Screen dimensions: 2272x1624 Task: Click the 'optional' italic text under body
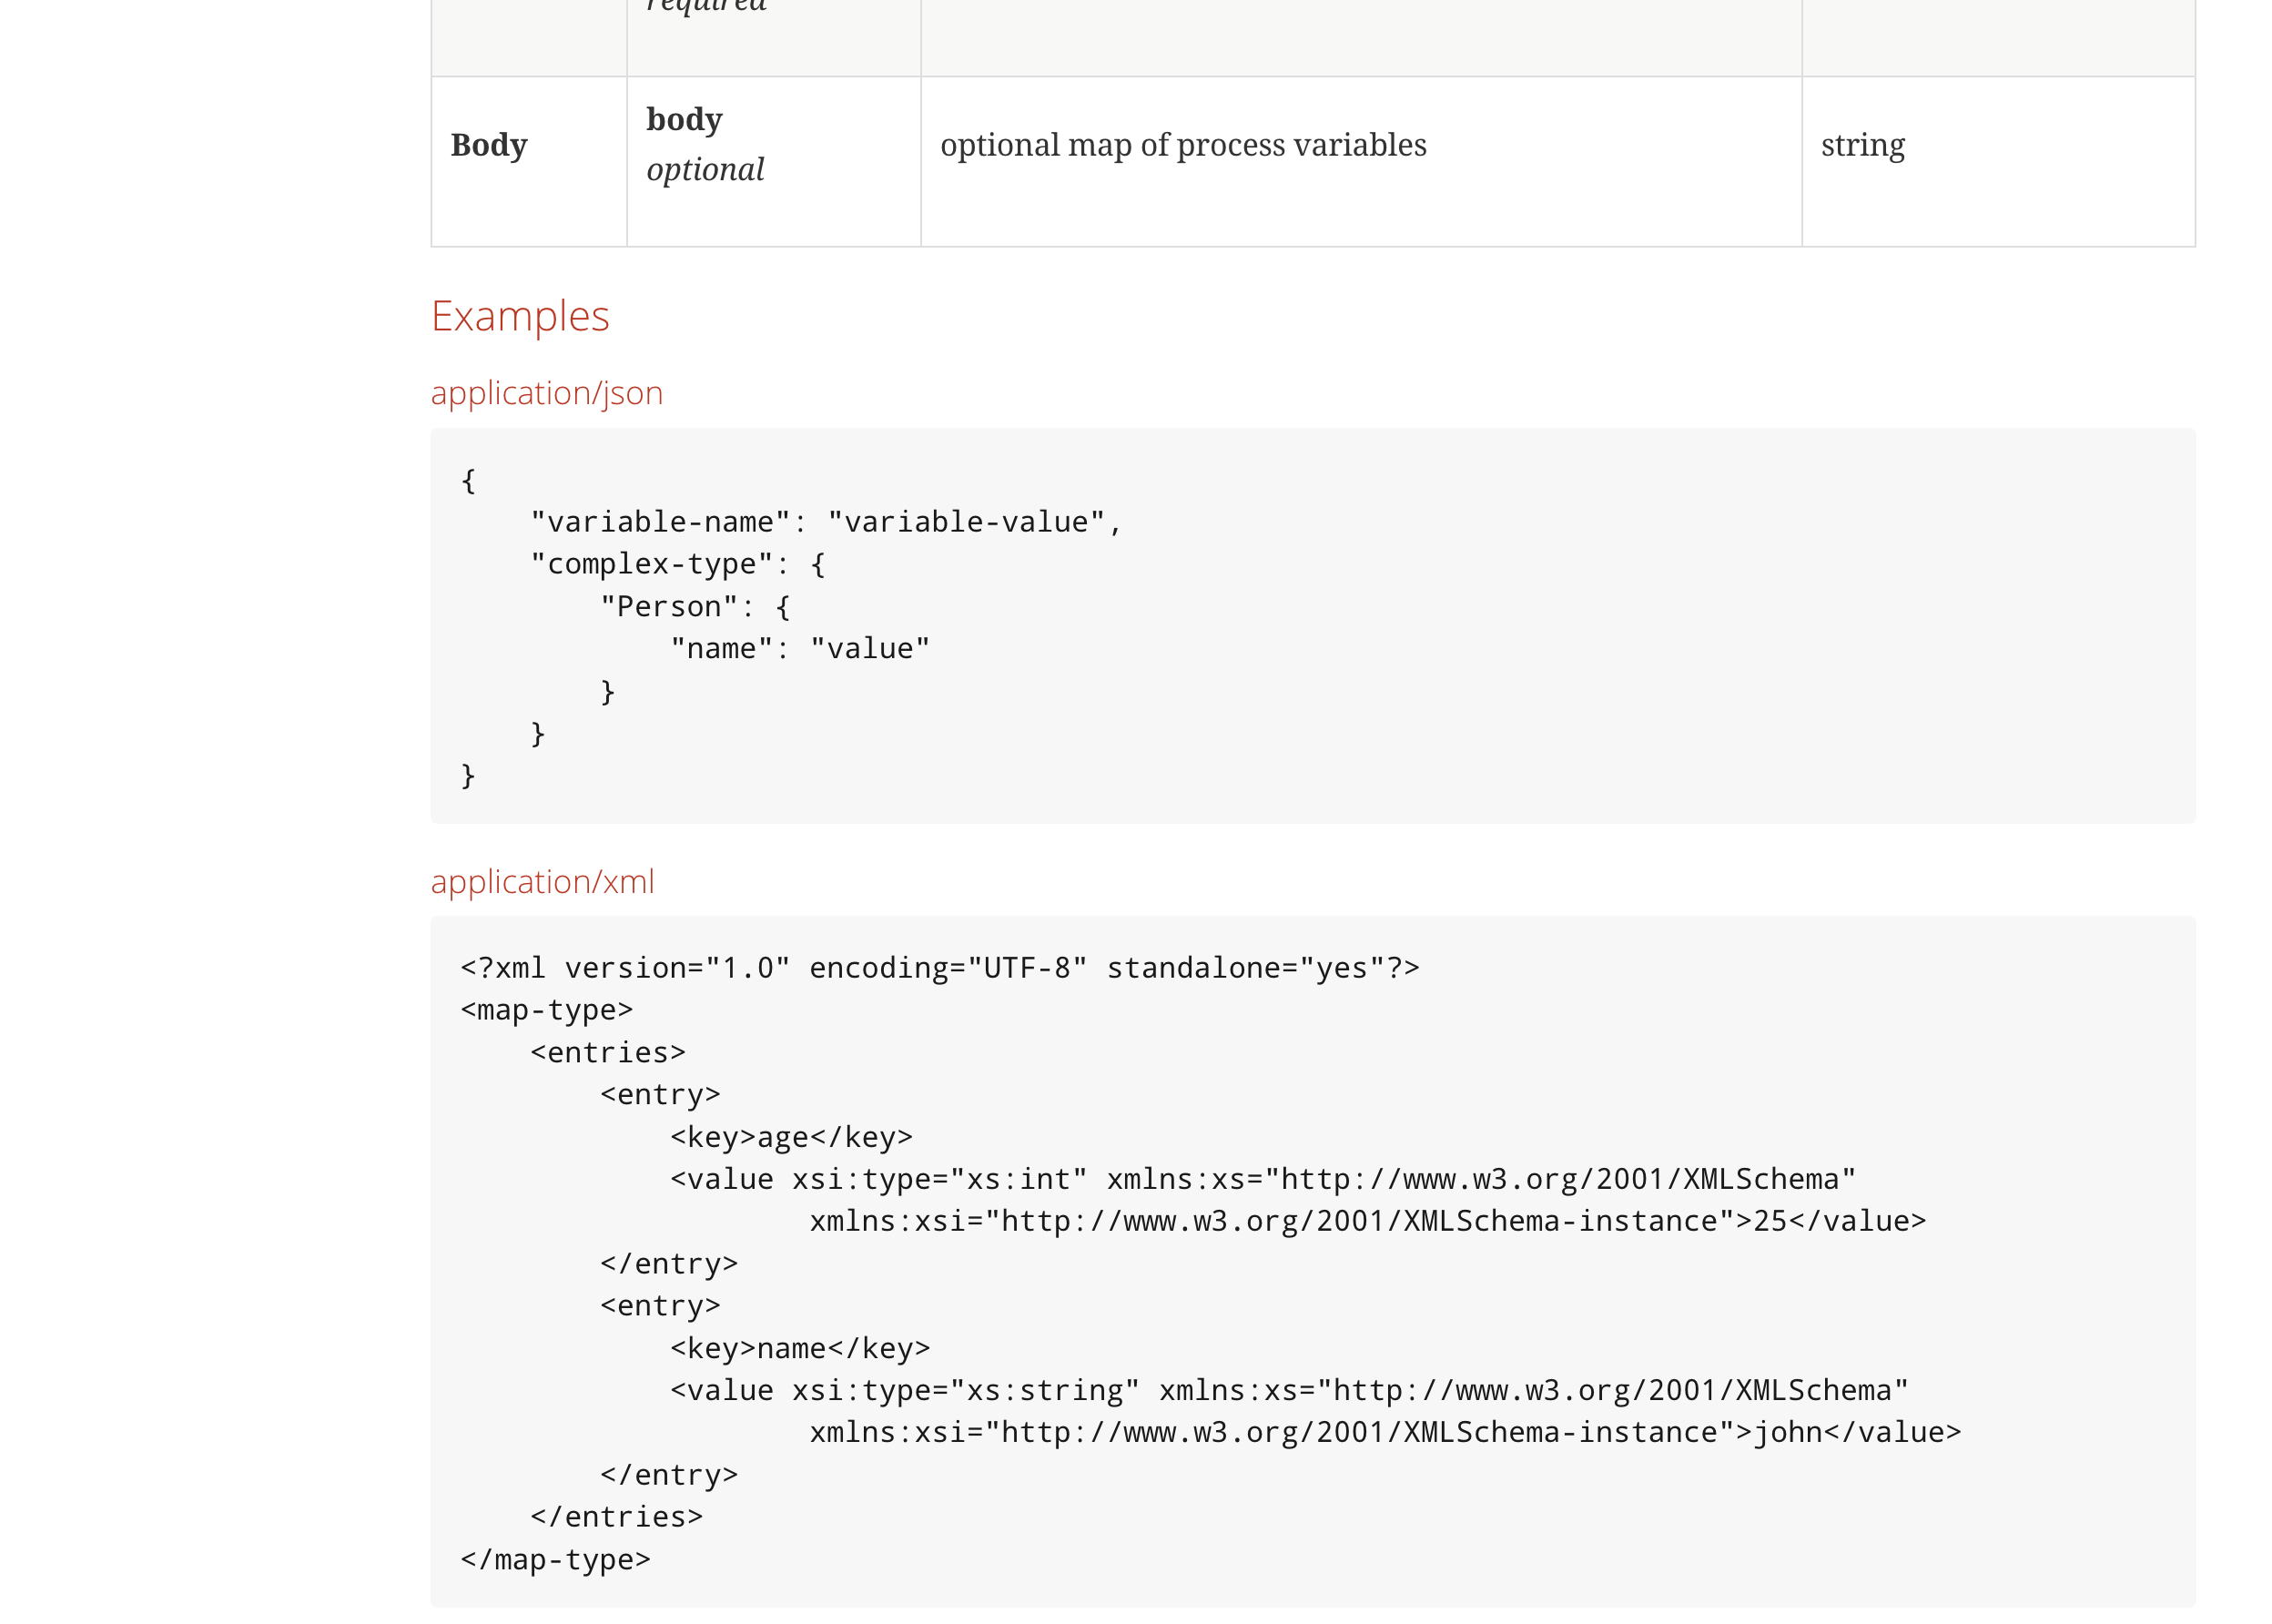pos(705,170)
